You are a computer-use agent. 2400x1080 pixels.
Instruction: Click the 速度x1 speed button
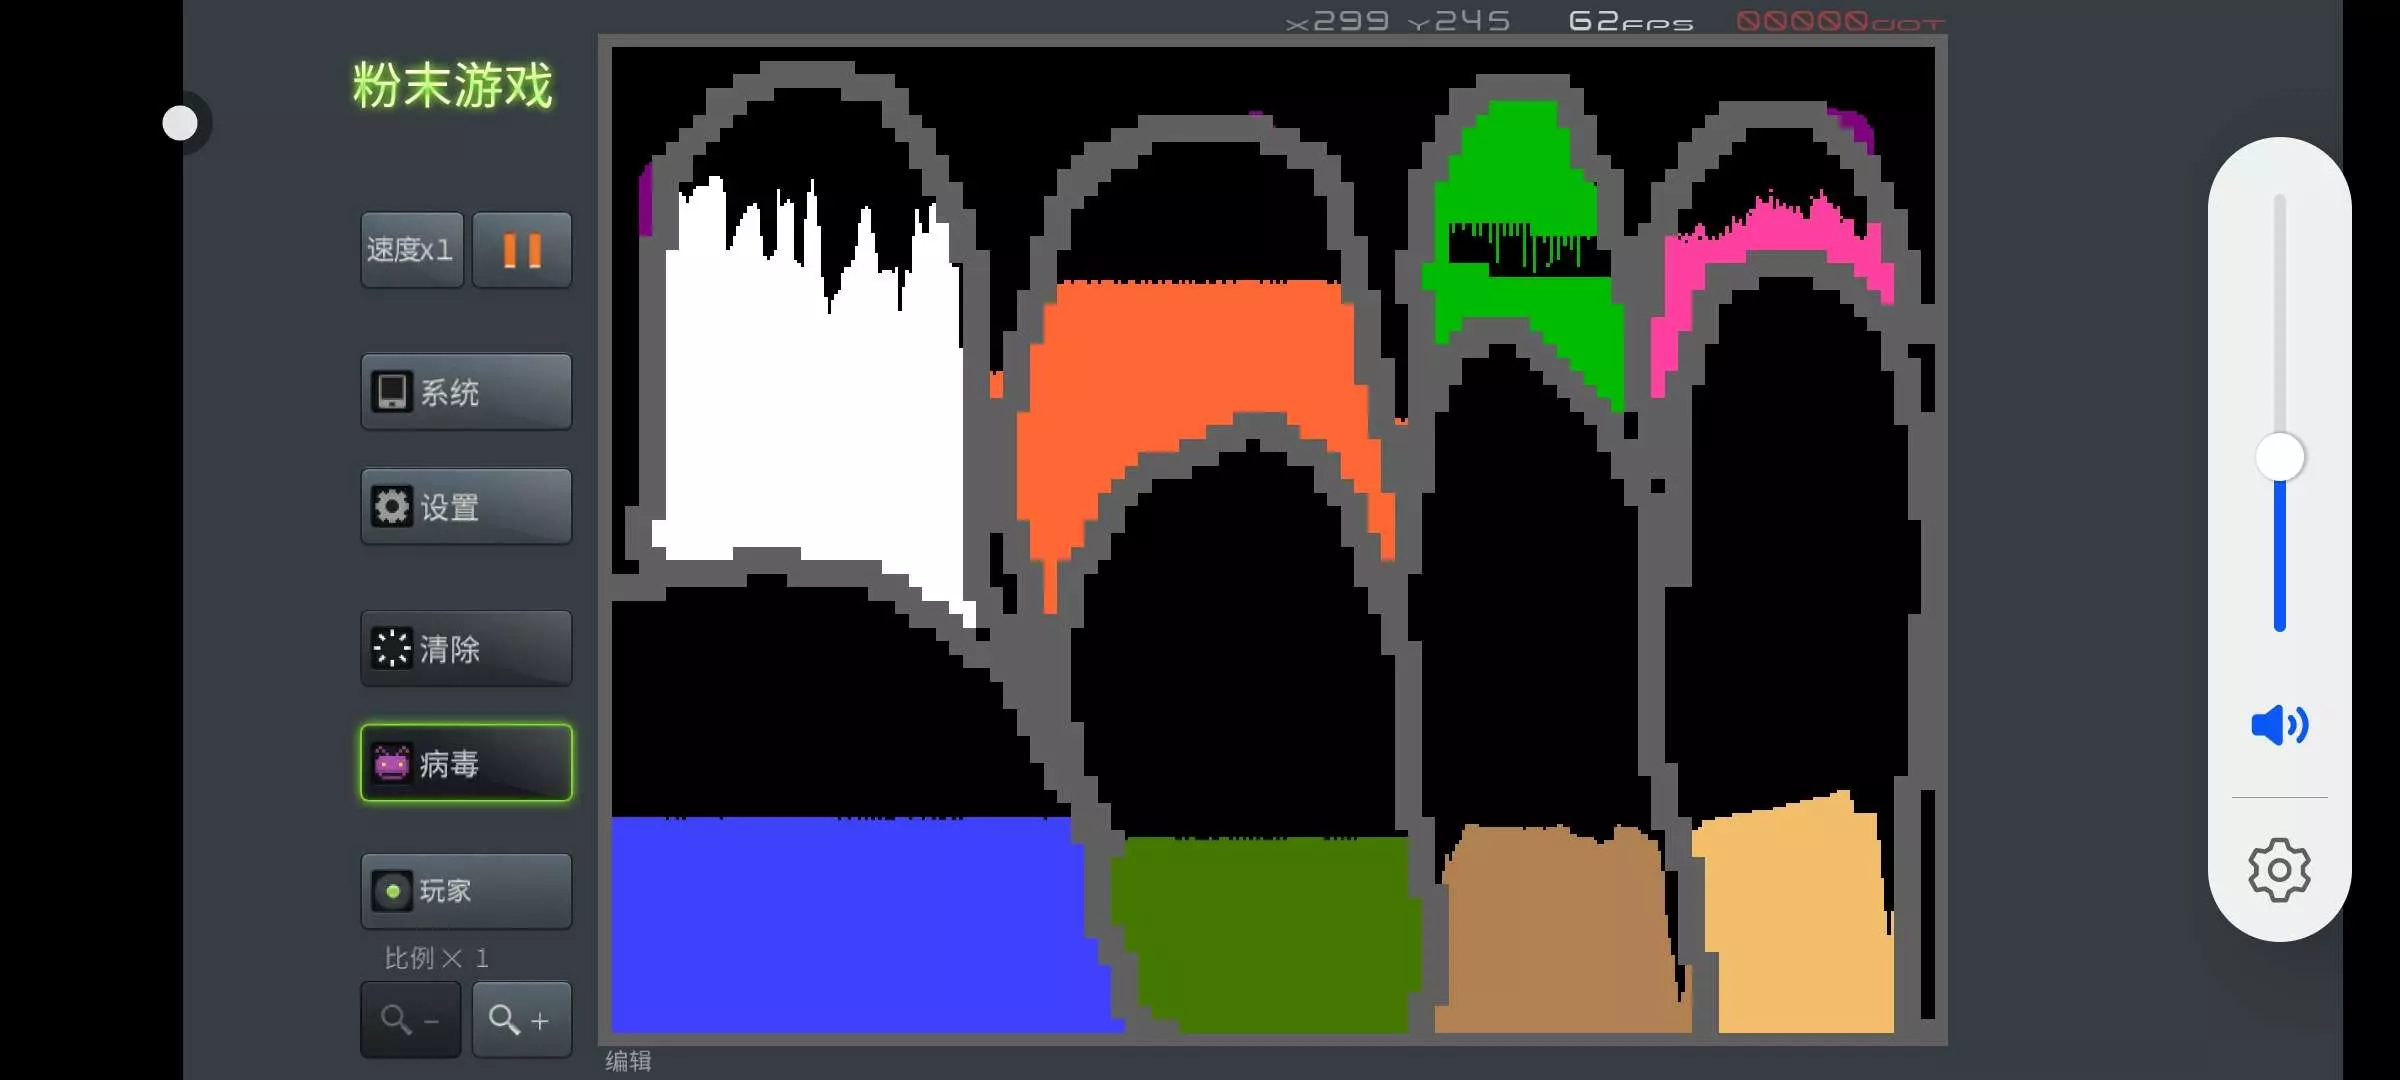[411, 250]
